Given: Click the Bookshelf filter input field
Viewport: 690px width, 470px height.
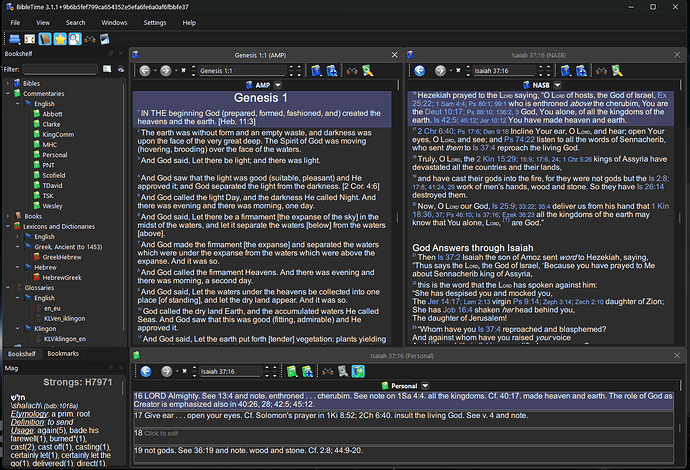Looking at the screenshot, I should (x=60, y=69).
